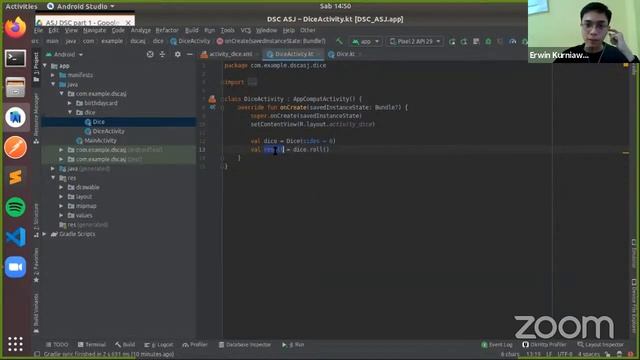Screen dimensions: 640x360
Task: Click the DiceActivity breadcrumb
Action: (x=190, y=41)
